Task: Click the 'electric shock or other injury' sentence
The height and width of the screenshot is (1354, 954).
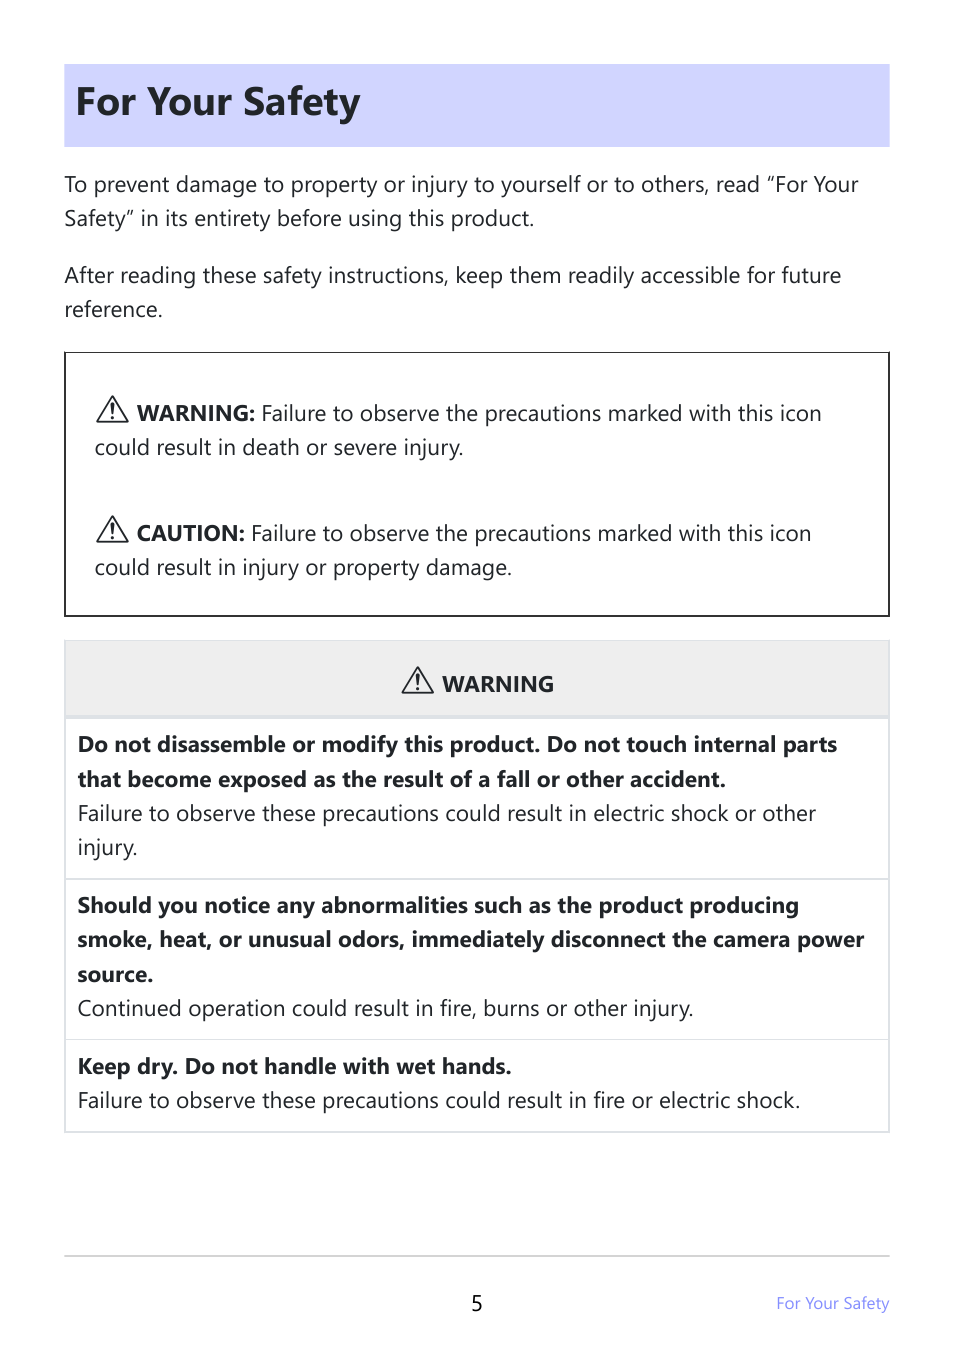Action: coord(447,830)
